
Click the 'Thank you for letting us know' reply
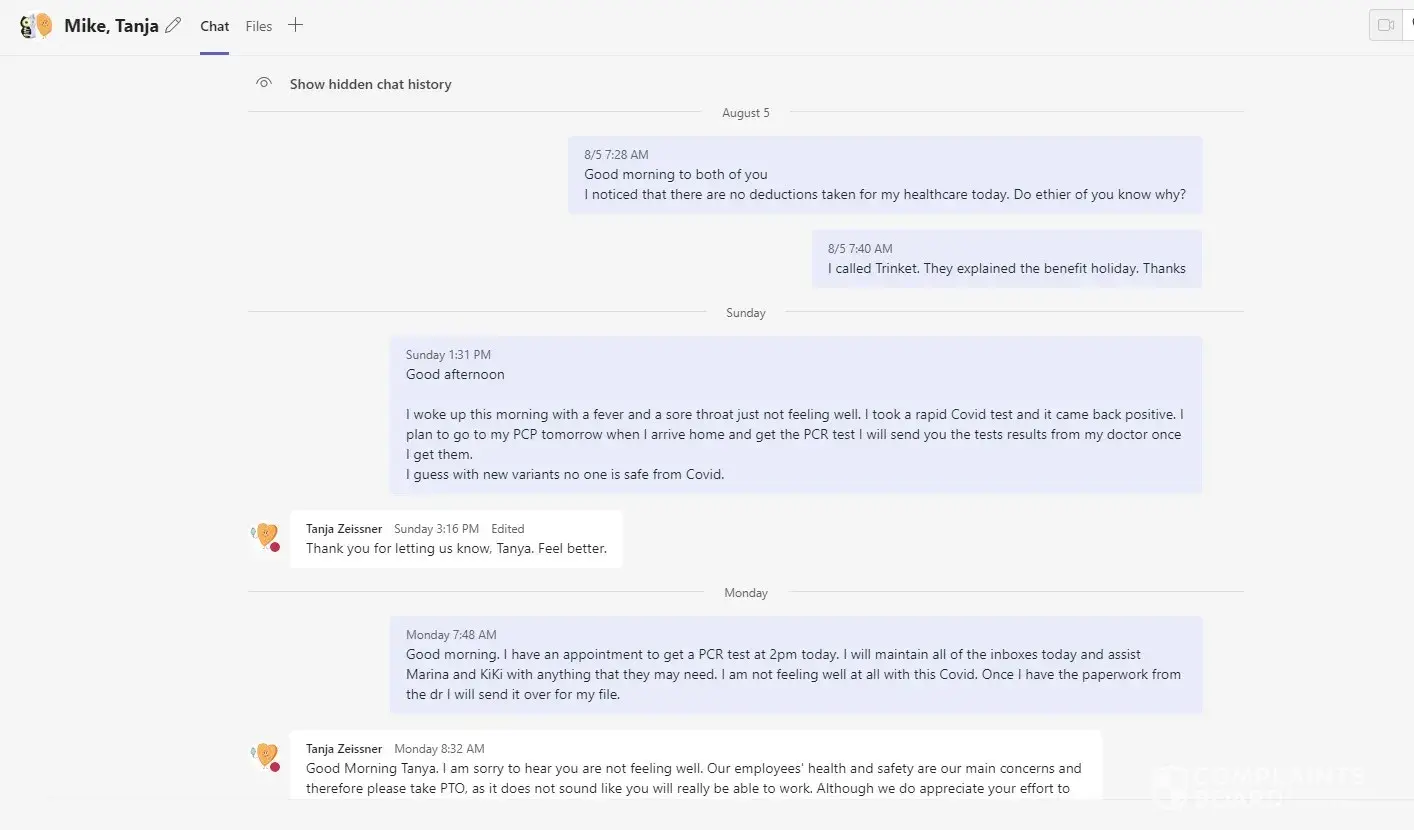pos(456,549)
